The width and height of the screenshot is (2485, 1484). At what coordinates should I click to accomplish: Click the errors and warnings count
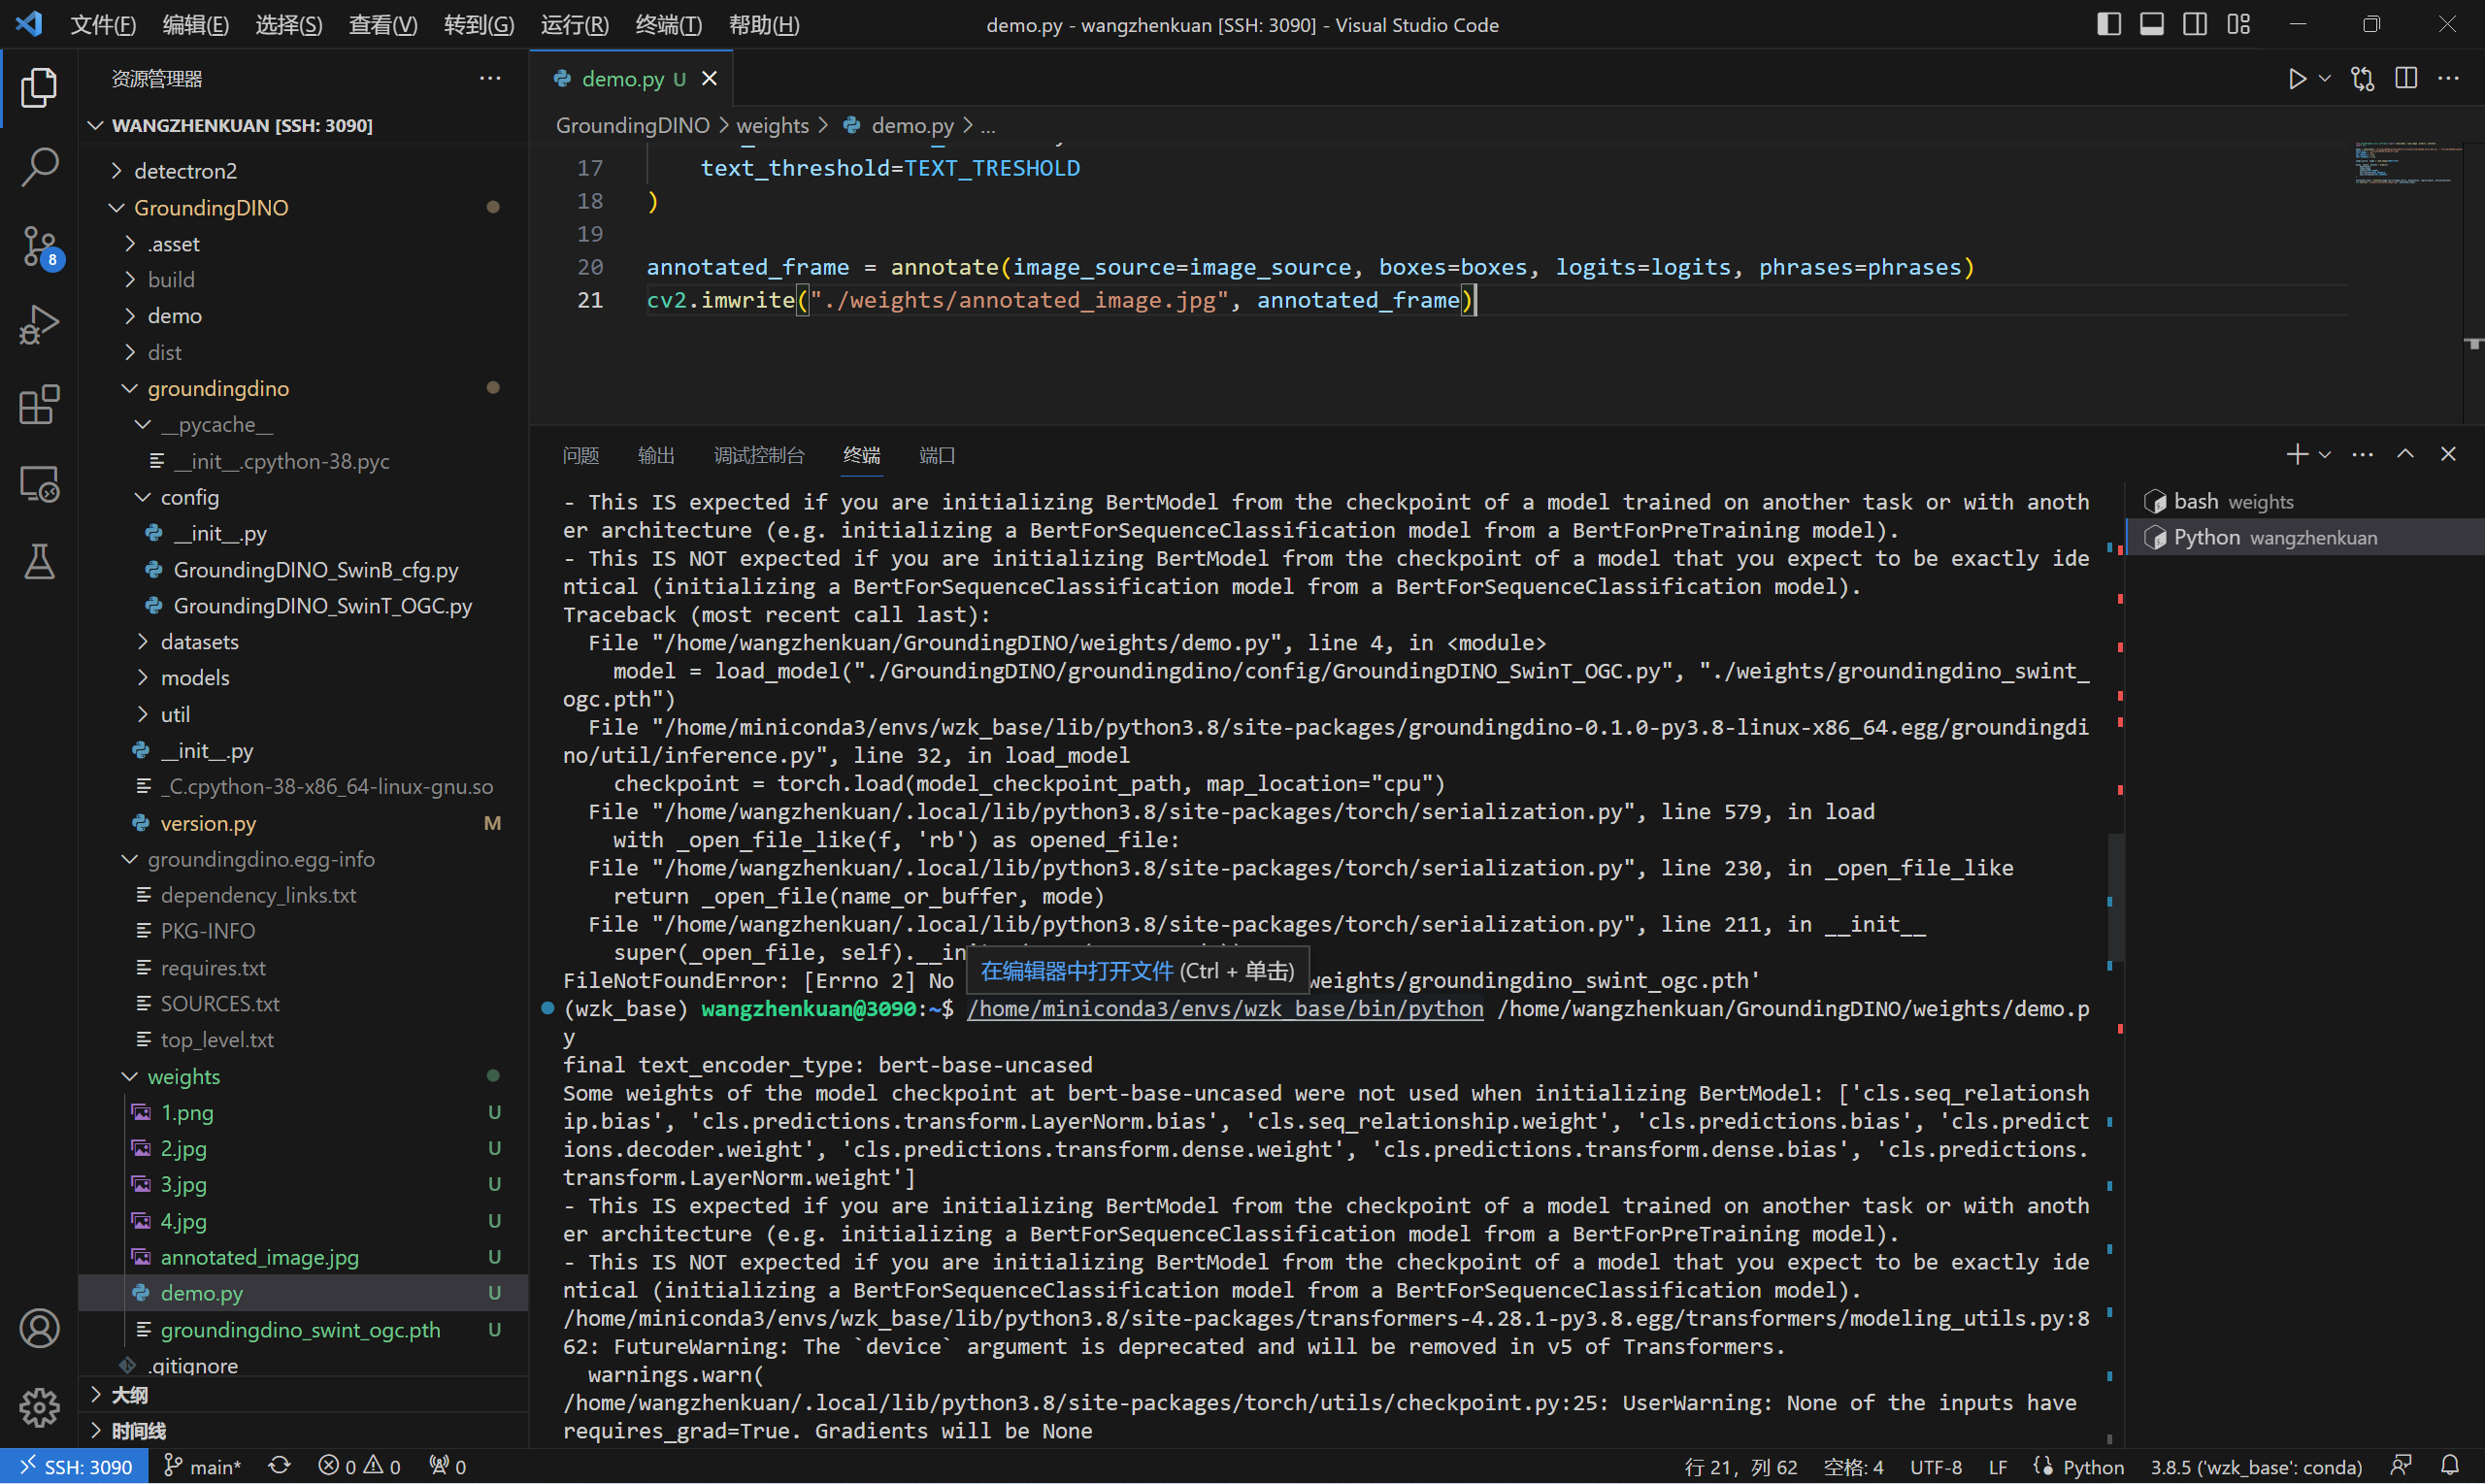pyautogui.click(x=359, y=1466)
